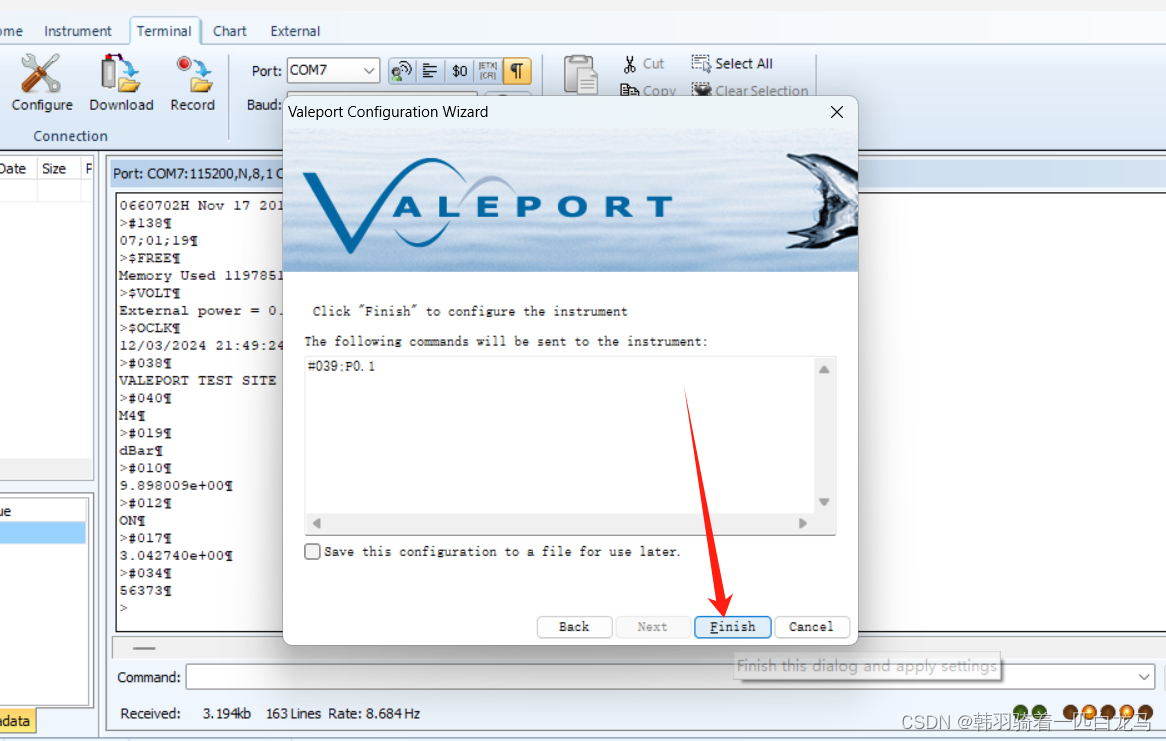1166x741 pixels.
Task: Enable Save this configuration to a file
Action: click(x=312, y=551)
